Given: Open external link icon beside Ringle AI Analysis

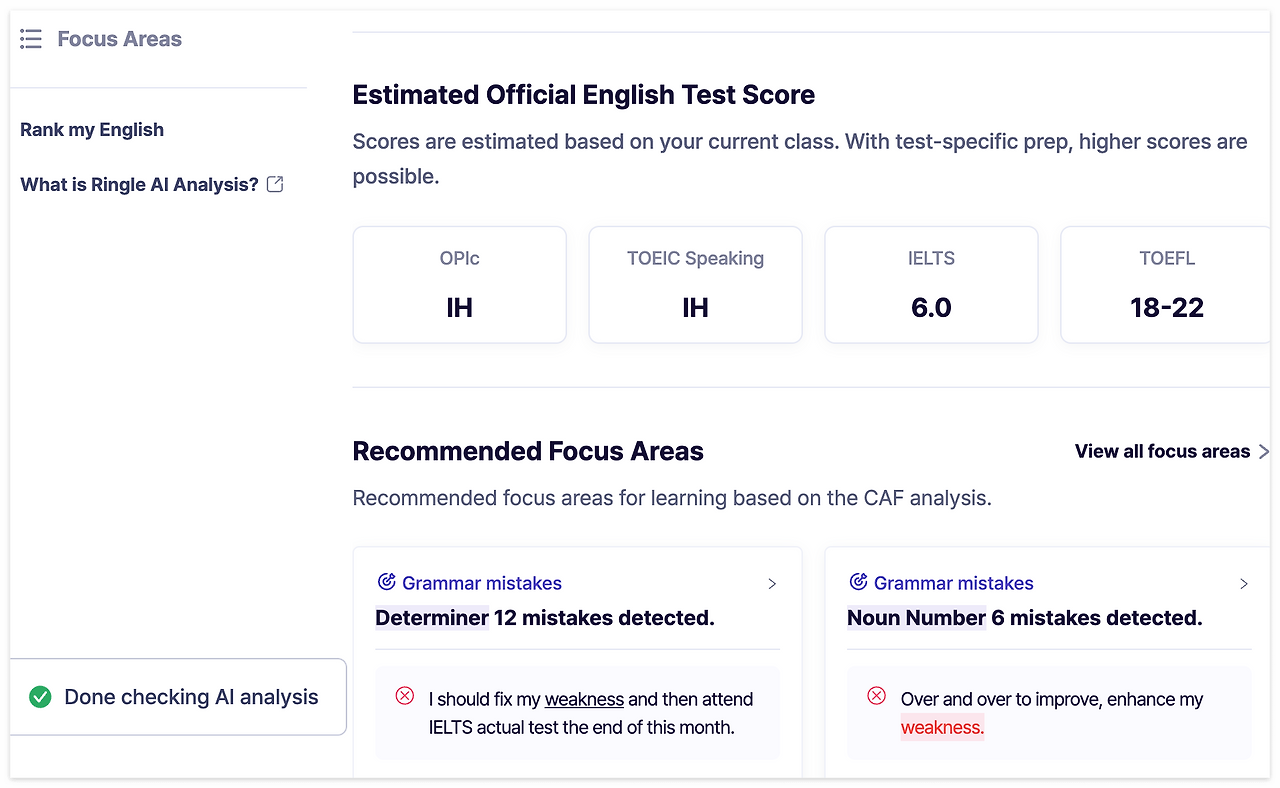Looking at the screenshot, I should pyautogui.click(x=275, y=184).
